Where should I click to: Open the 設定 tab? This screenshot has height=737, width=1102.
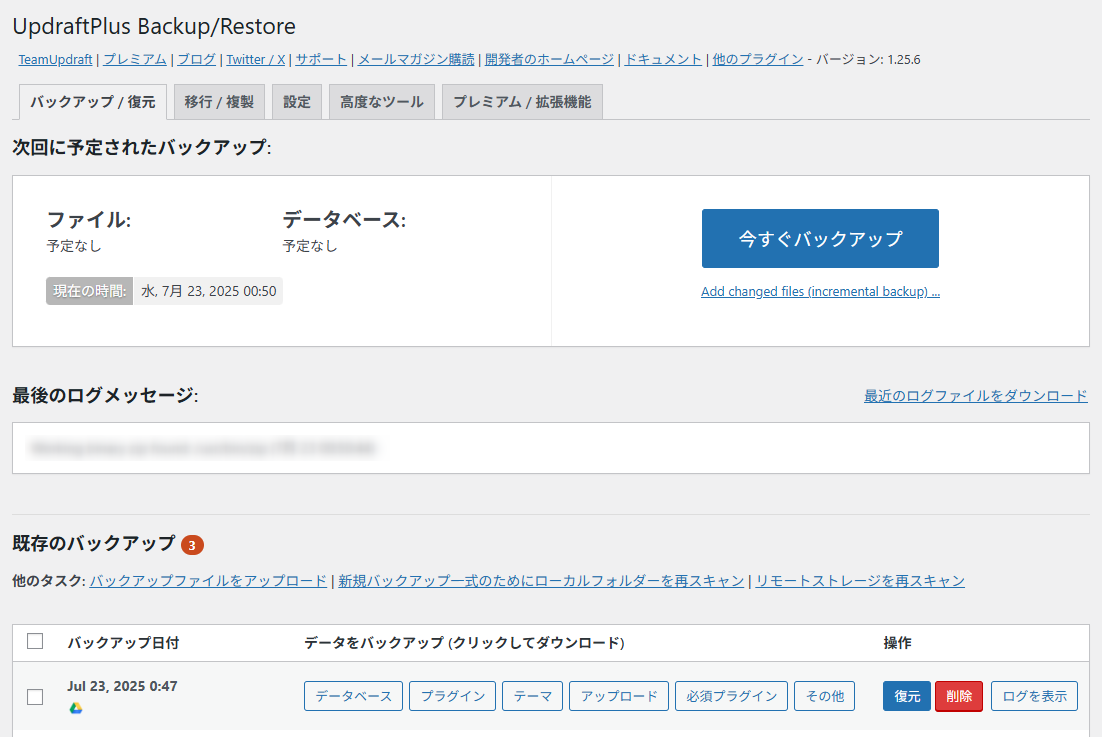point(297,102)
